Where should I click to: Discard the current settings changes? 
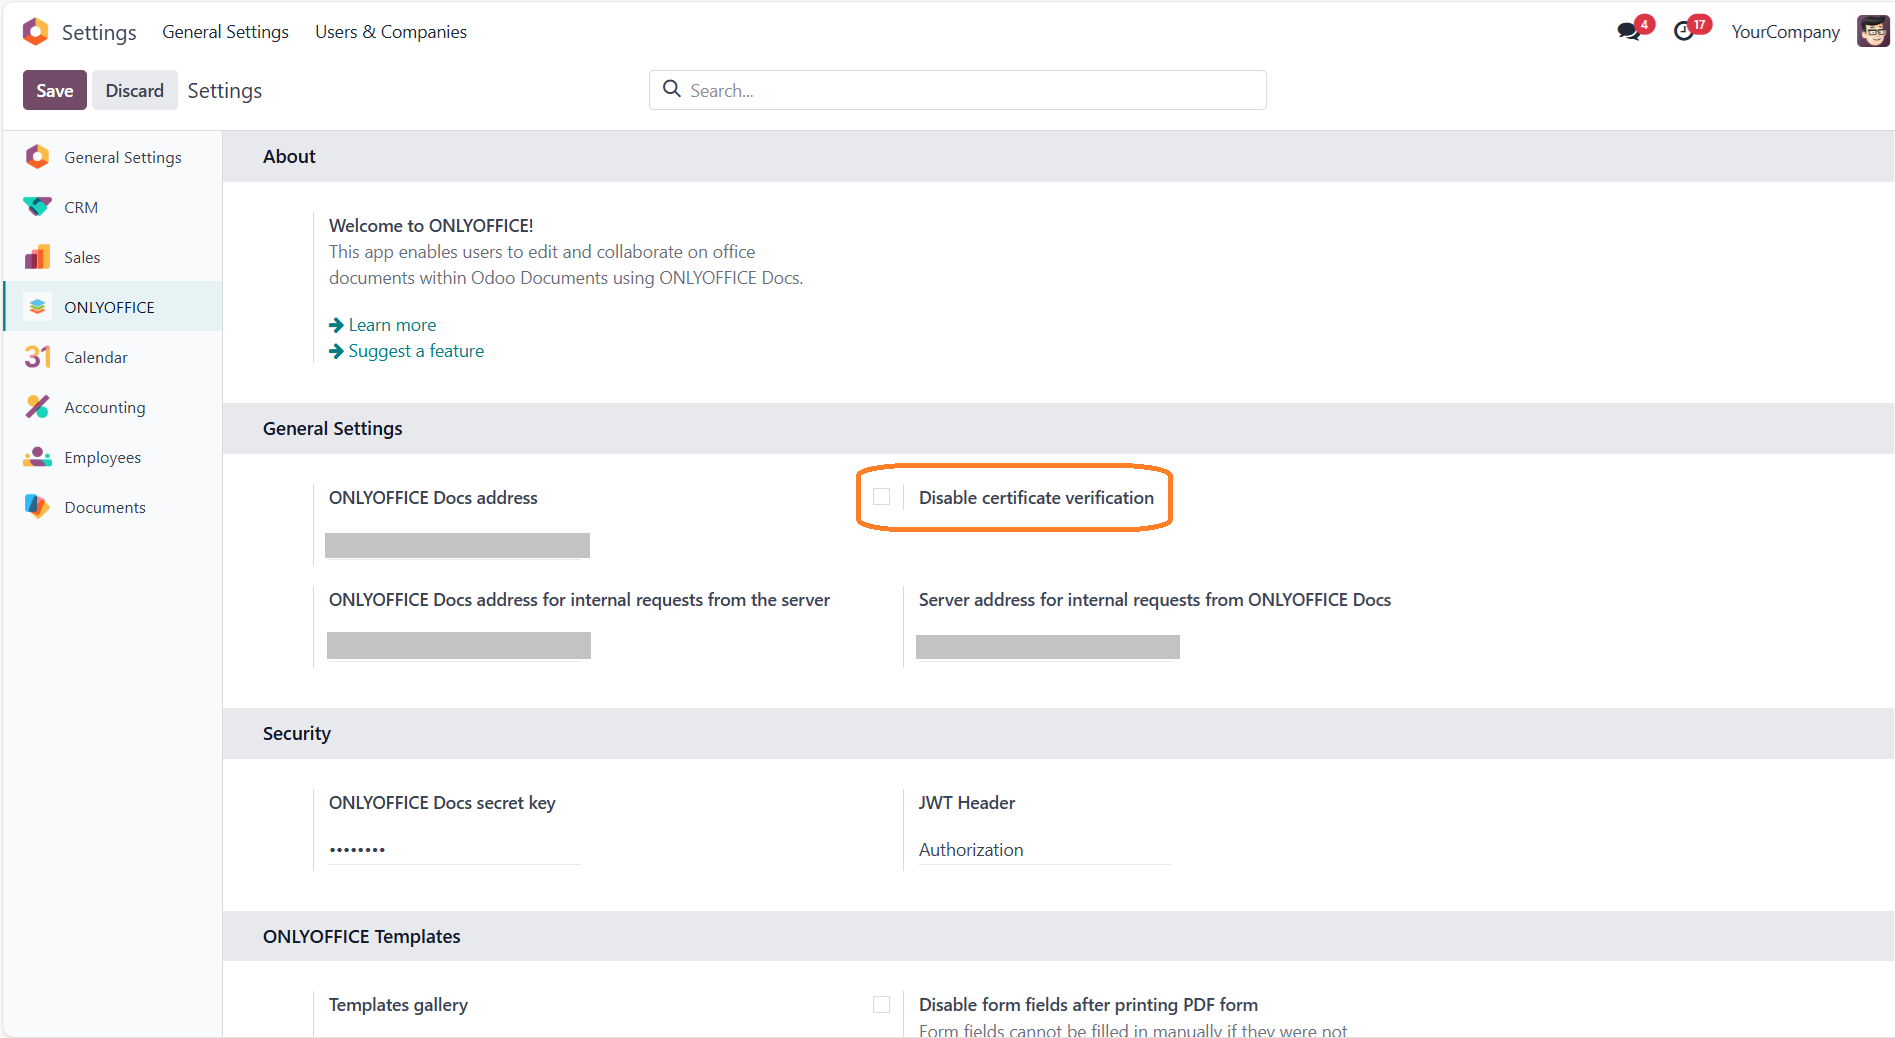click(x=134, y=90)
